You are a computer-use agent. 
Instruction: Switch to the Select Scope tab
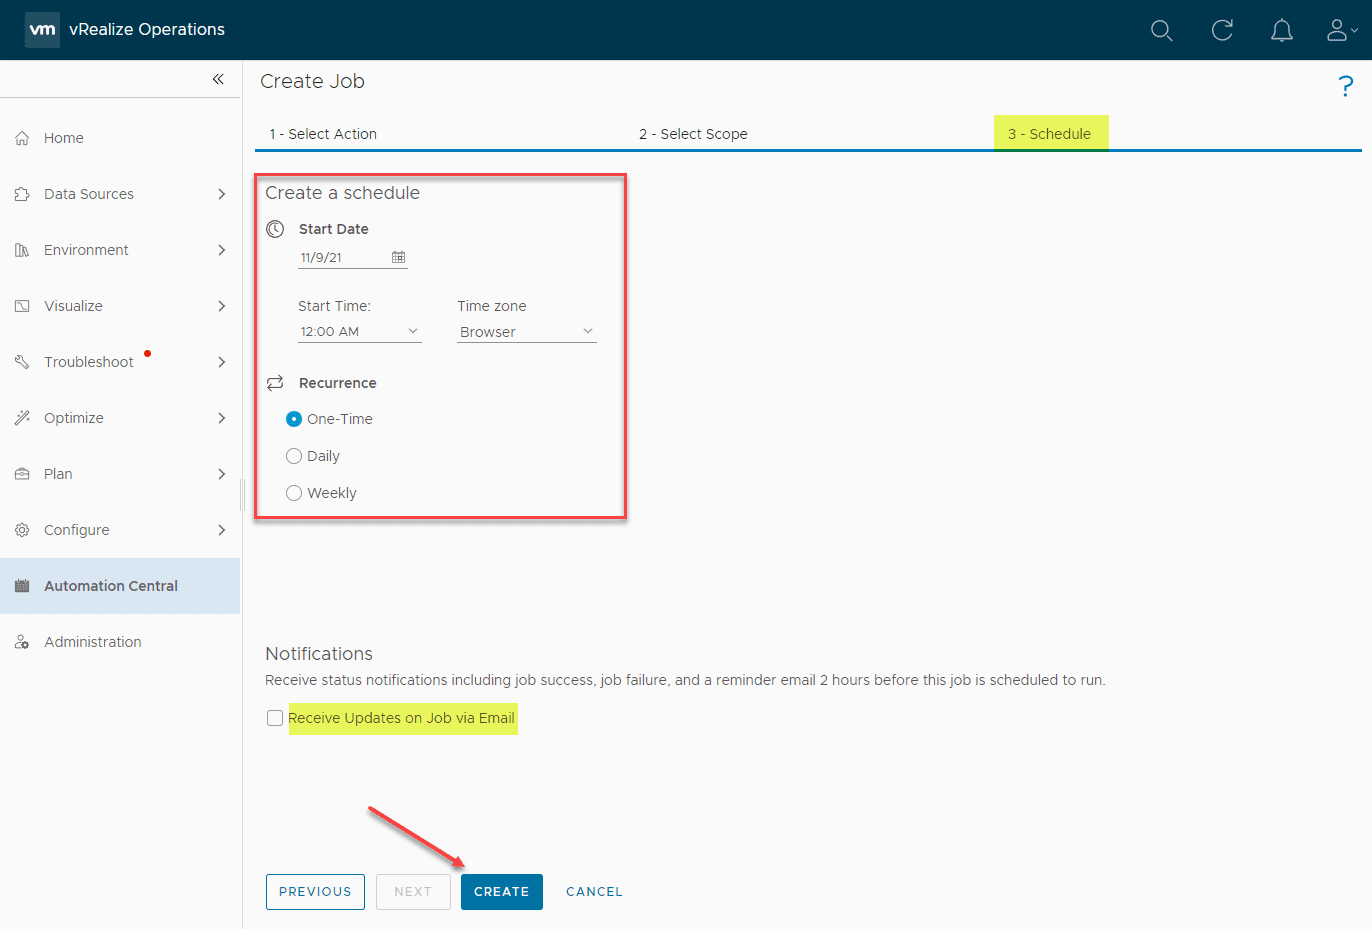(x=693, y=133)
